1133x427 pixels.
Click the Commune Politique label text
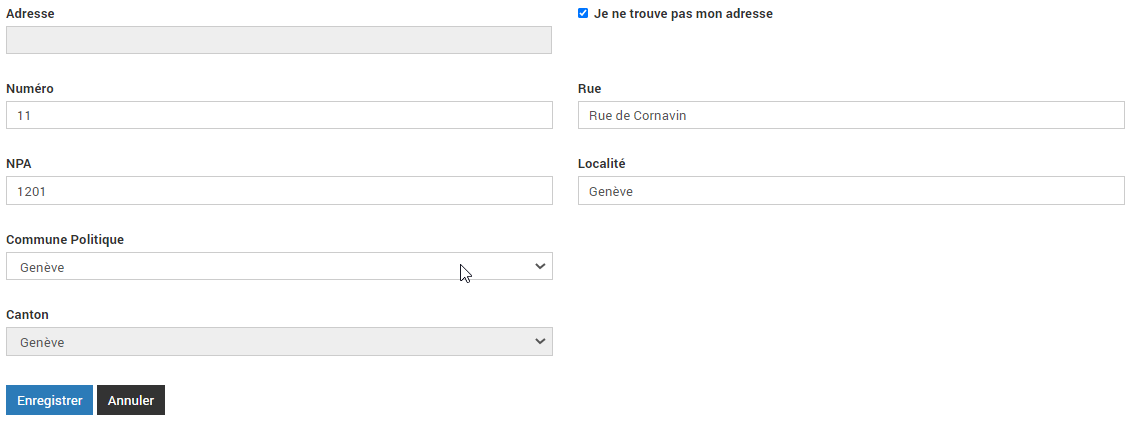click(65, 240)
